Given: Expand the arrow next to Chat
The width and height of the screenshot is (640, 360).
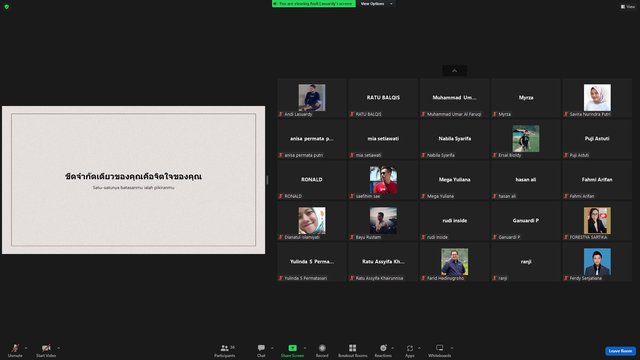Looking at the screenshot, I should coord(272,348).
